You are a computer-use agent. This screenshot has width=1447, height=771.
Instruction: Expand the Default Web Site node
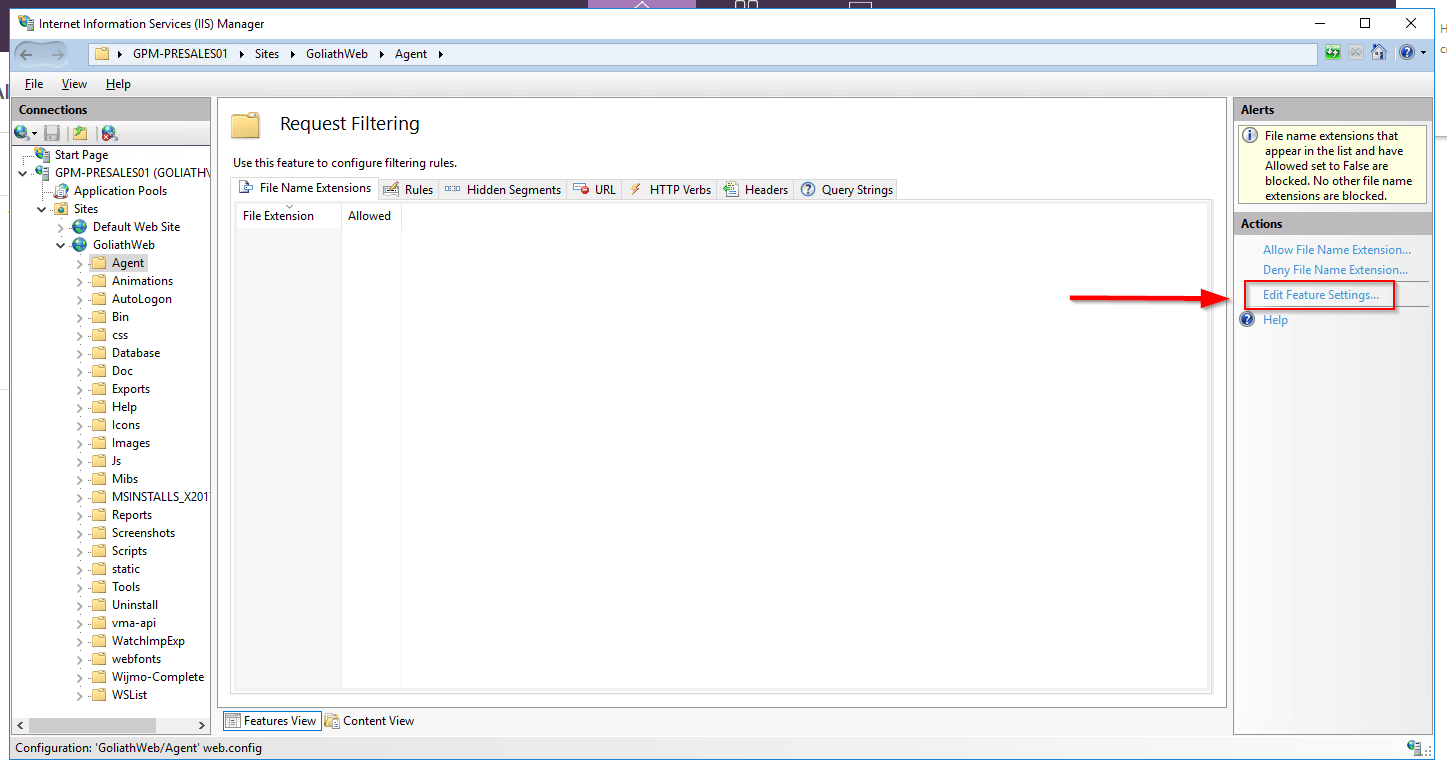click(61, 226)
